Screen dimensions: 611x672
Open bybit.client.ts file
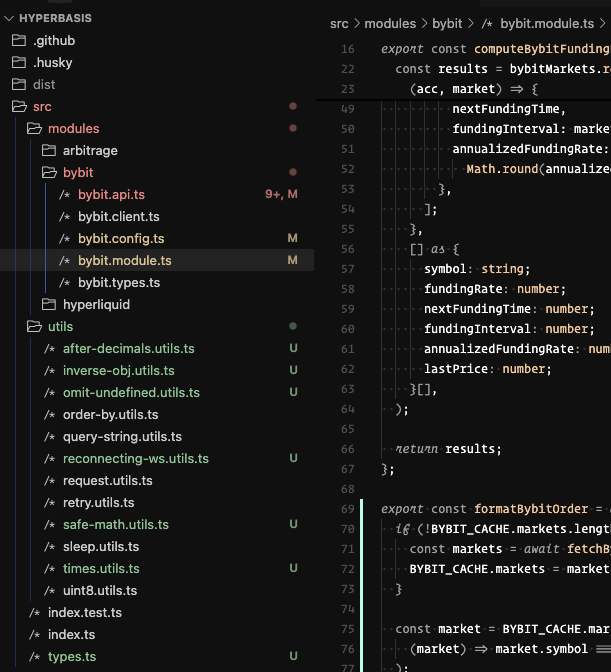point(119,216)
